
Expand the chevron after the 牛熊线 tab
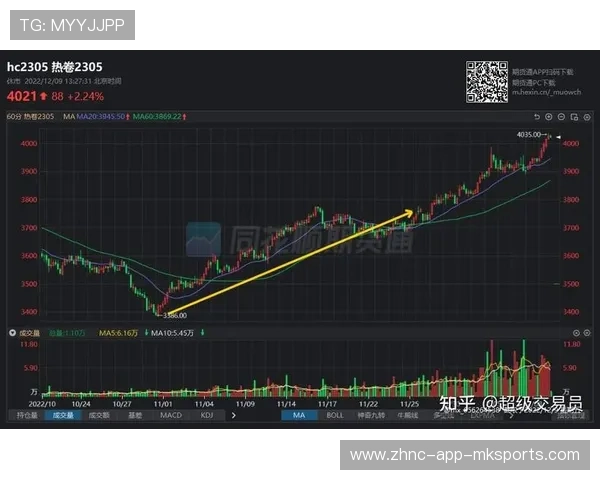(x=433, y=415)
